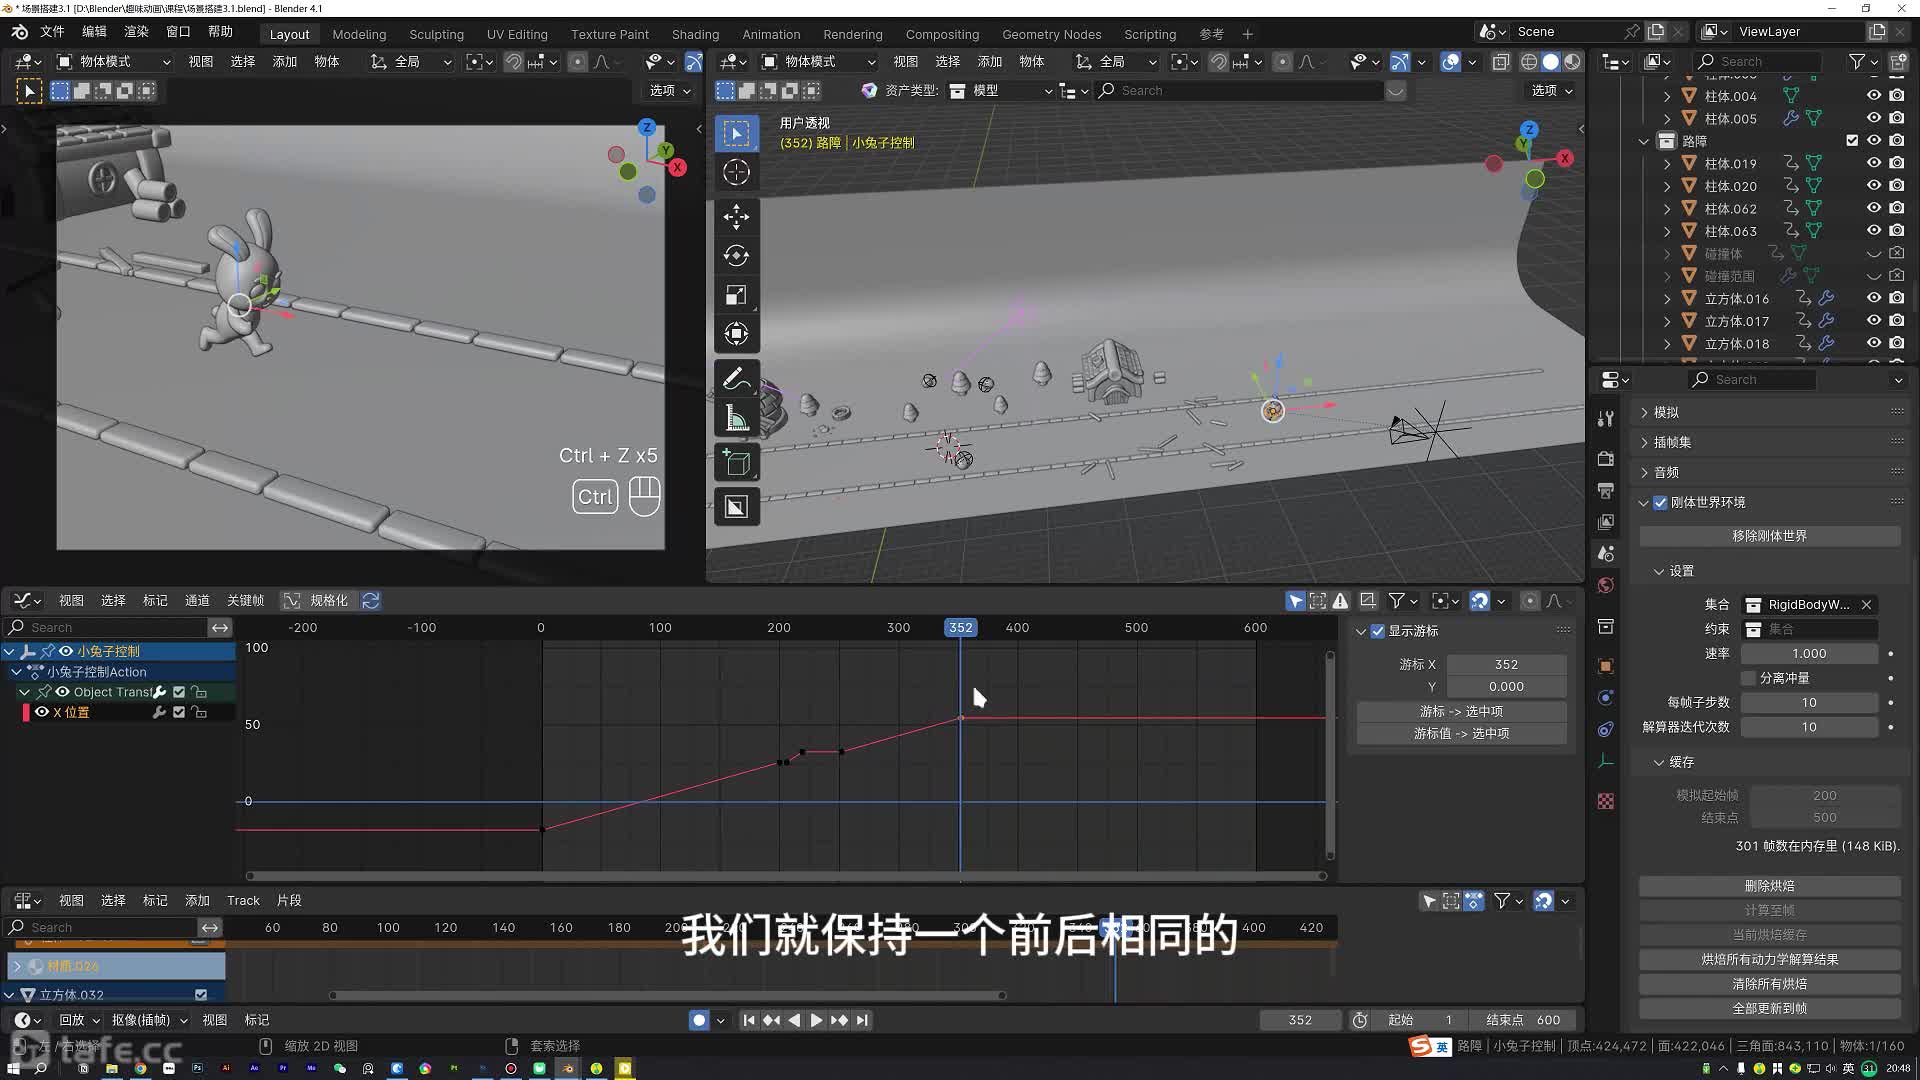Toggle the 显示游标 checkbox

[x=1378, y=631]
